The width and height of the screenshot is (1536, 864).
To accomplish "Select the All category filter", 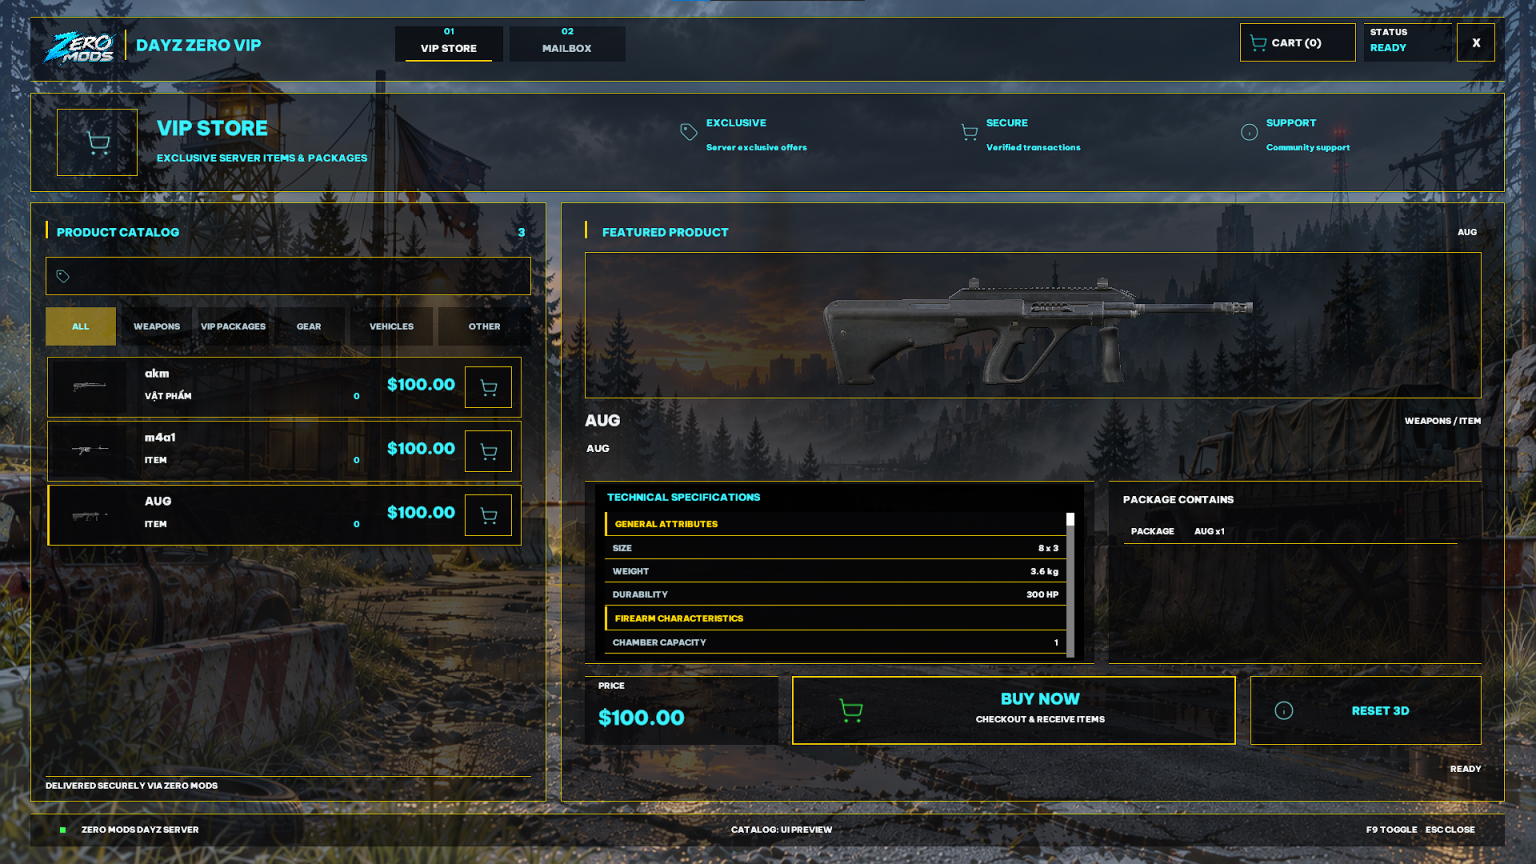I will 80,326.
